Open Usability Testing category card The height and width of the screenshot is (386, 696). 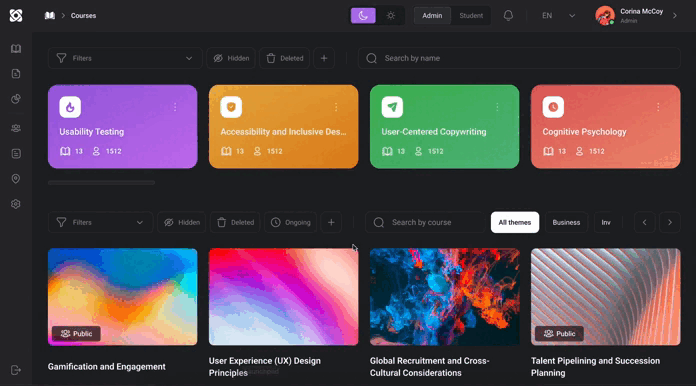coord(123,126)
